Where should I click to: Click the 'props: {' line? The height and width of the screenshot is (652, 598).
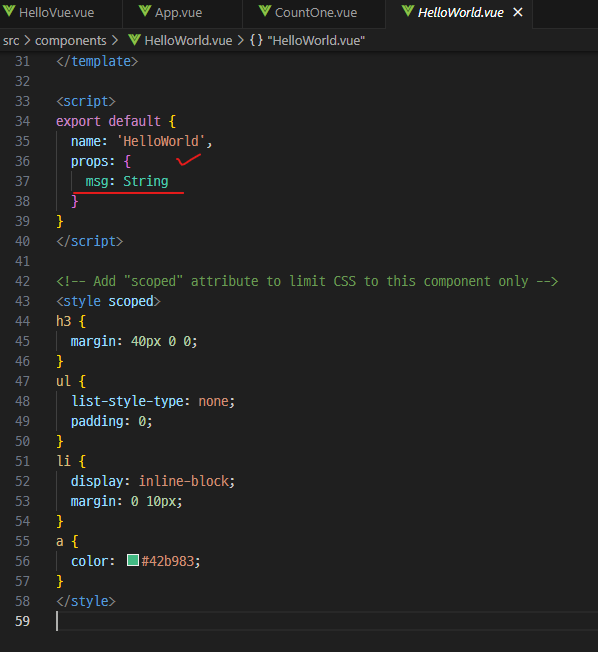tap(101, 161)
